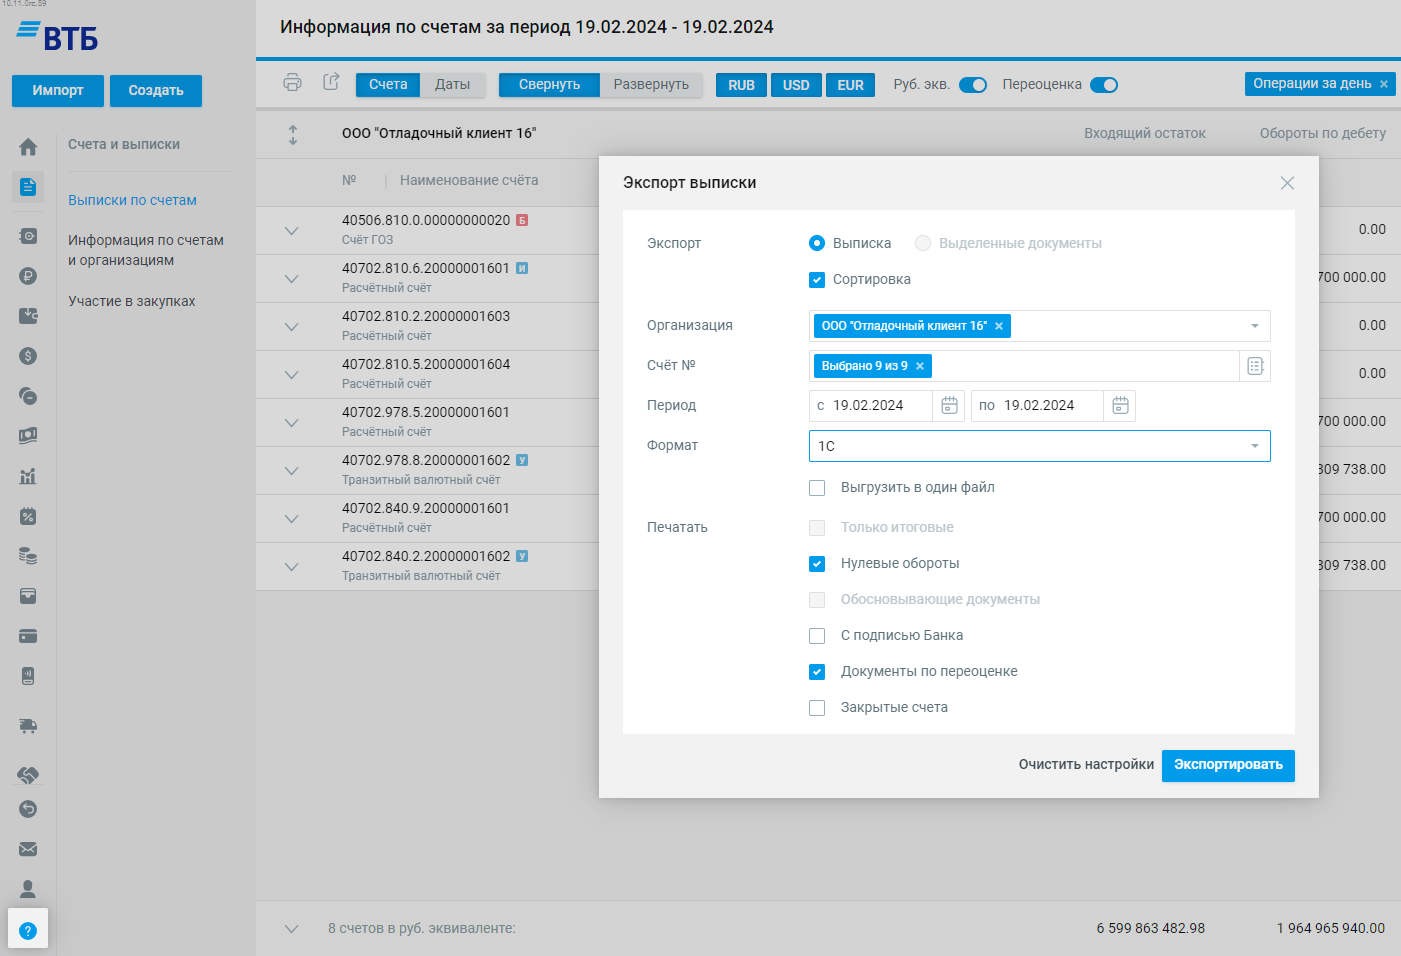The width and height of the screenshot is (1401, 956).
Task: Toggle the 'Переоценка' switch
Action: tap(1103, 85)
